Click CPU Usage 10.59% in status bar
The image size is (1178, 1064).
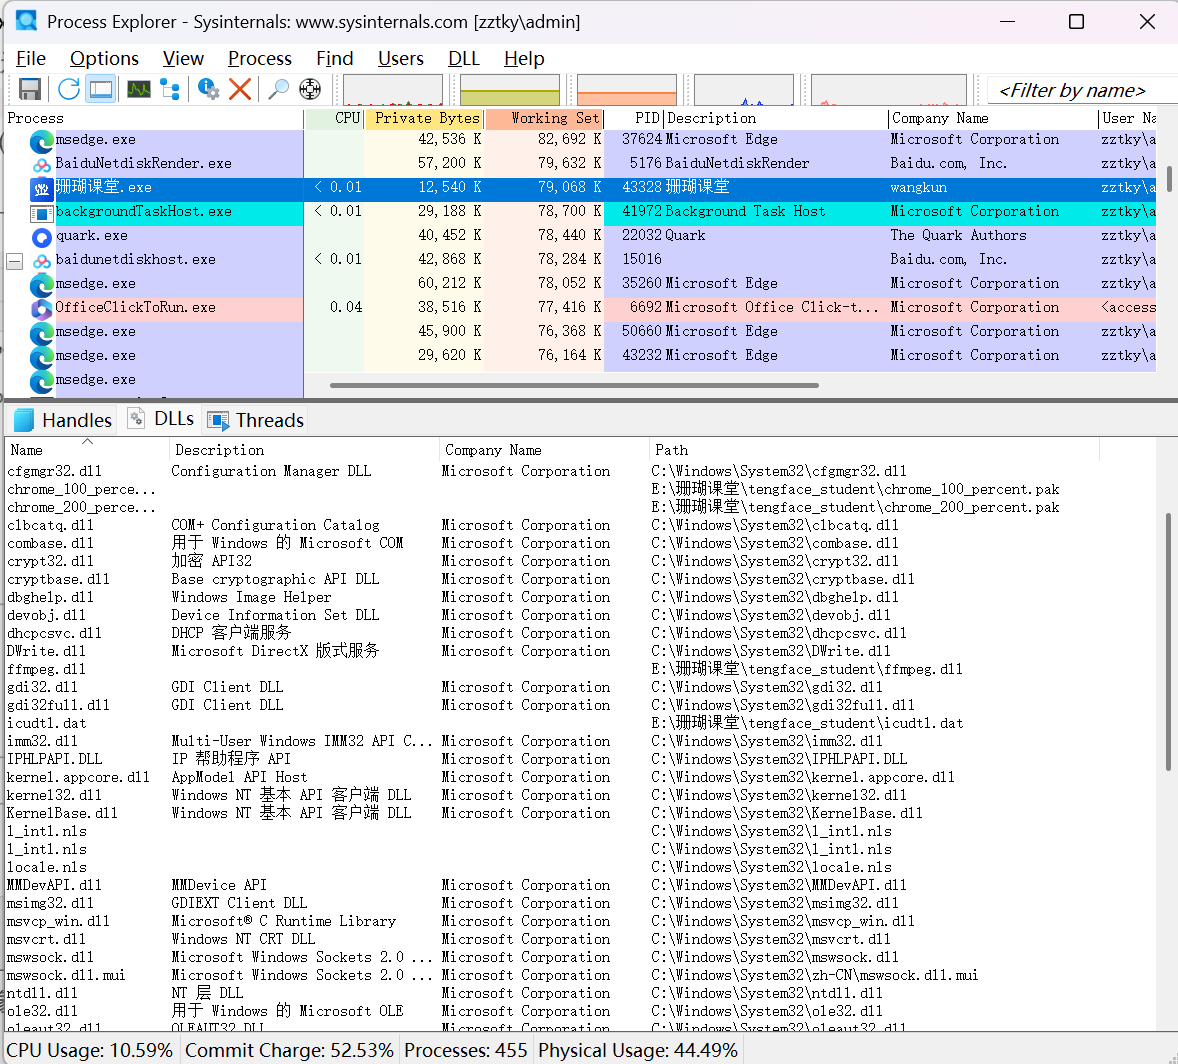point(89,1050)
